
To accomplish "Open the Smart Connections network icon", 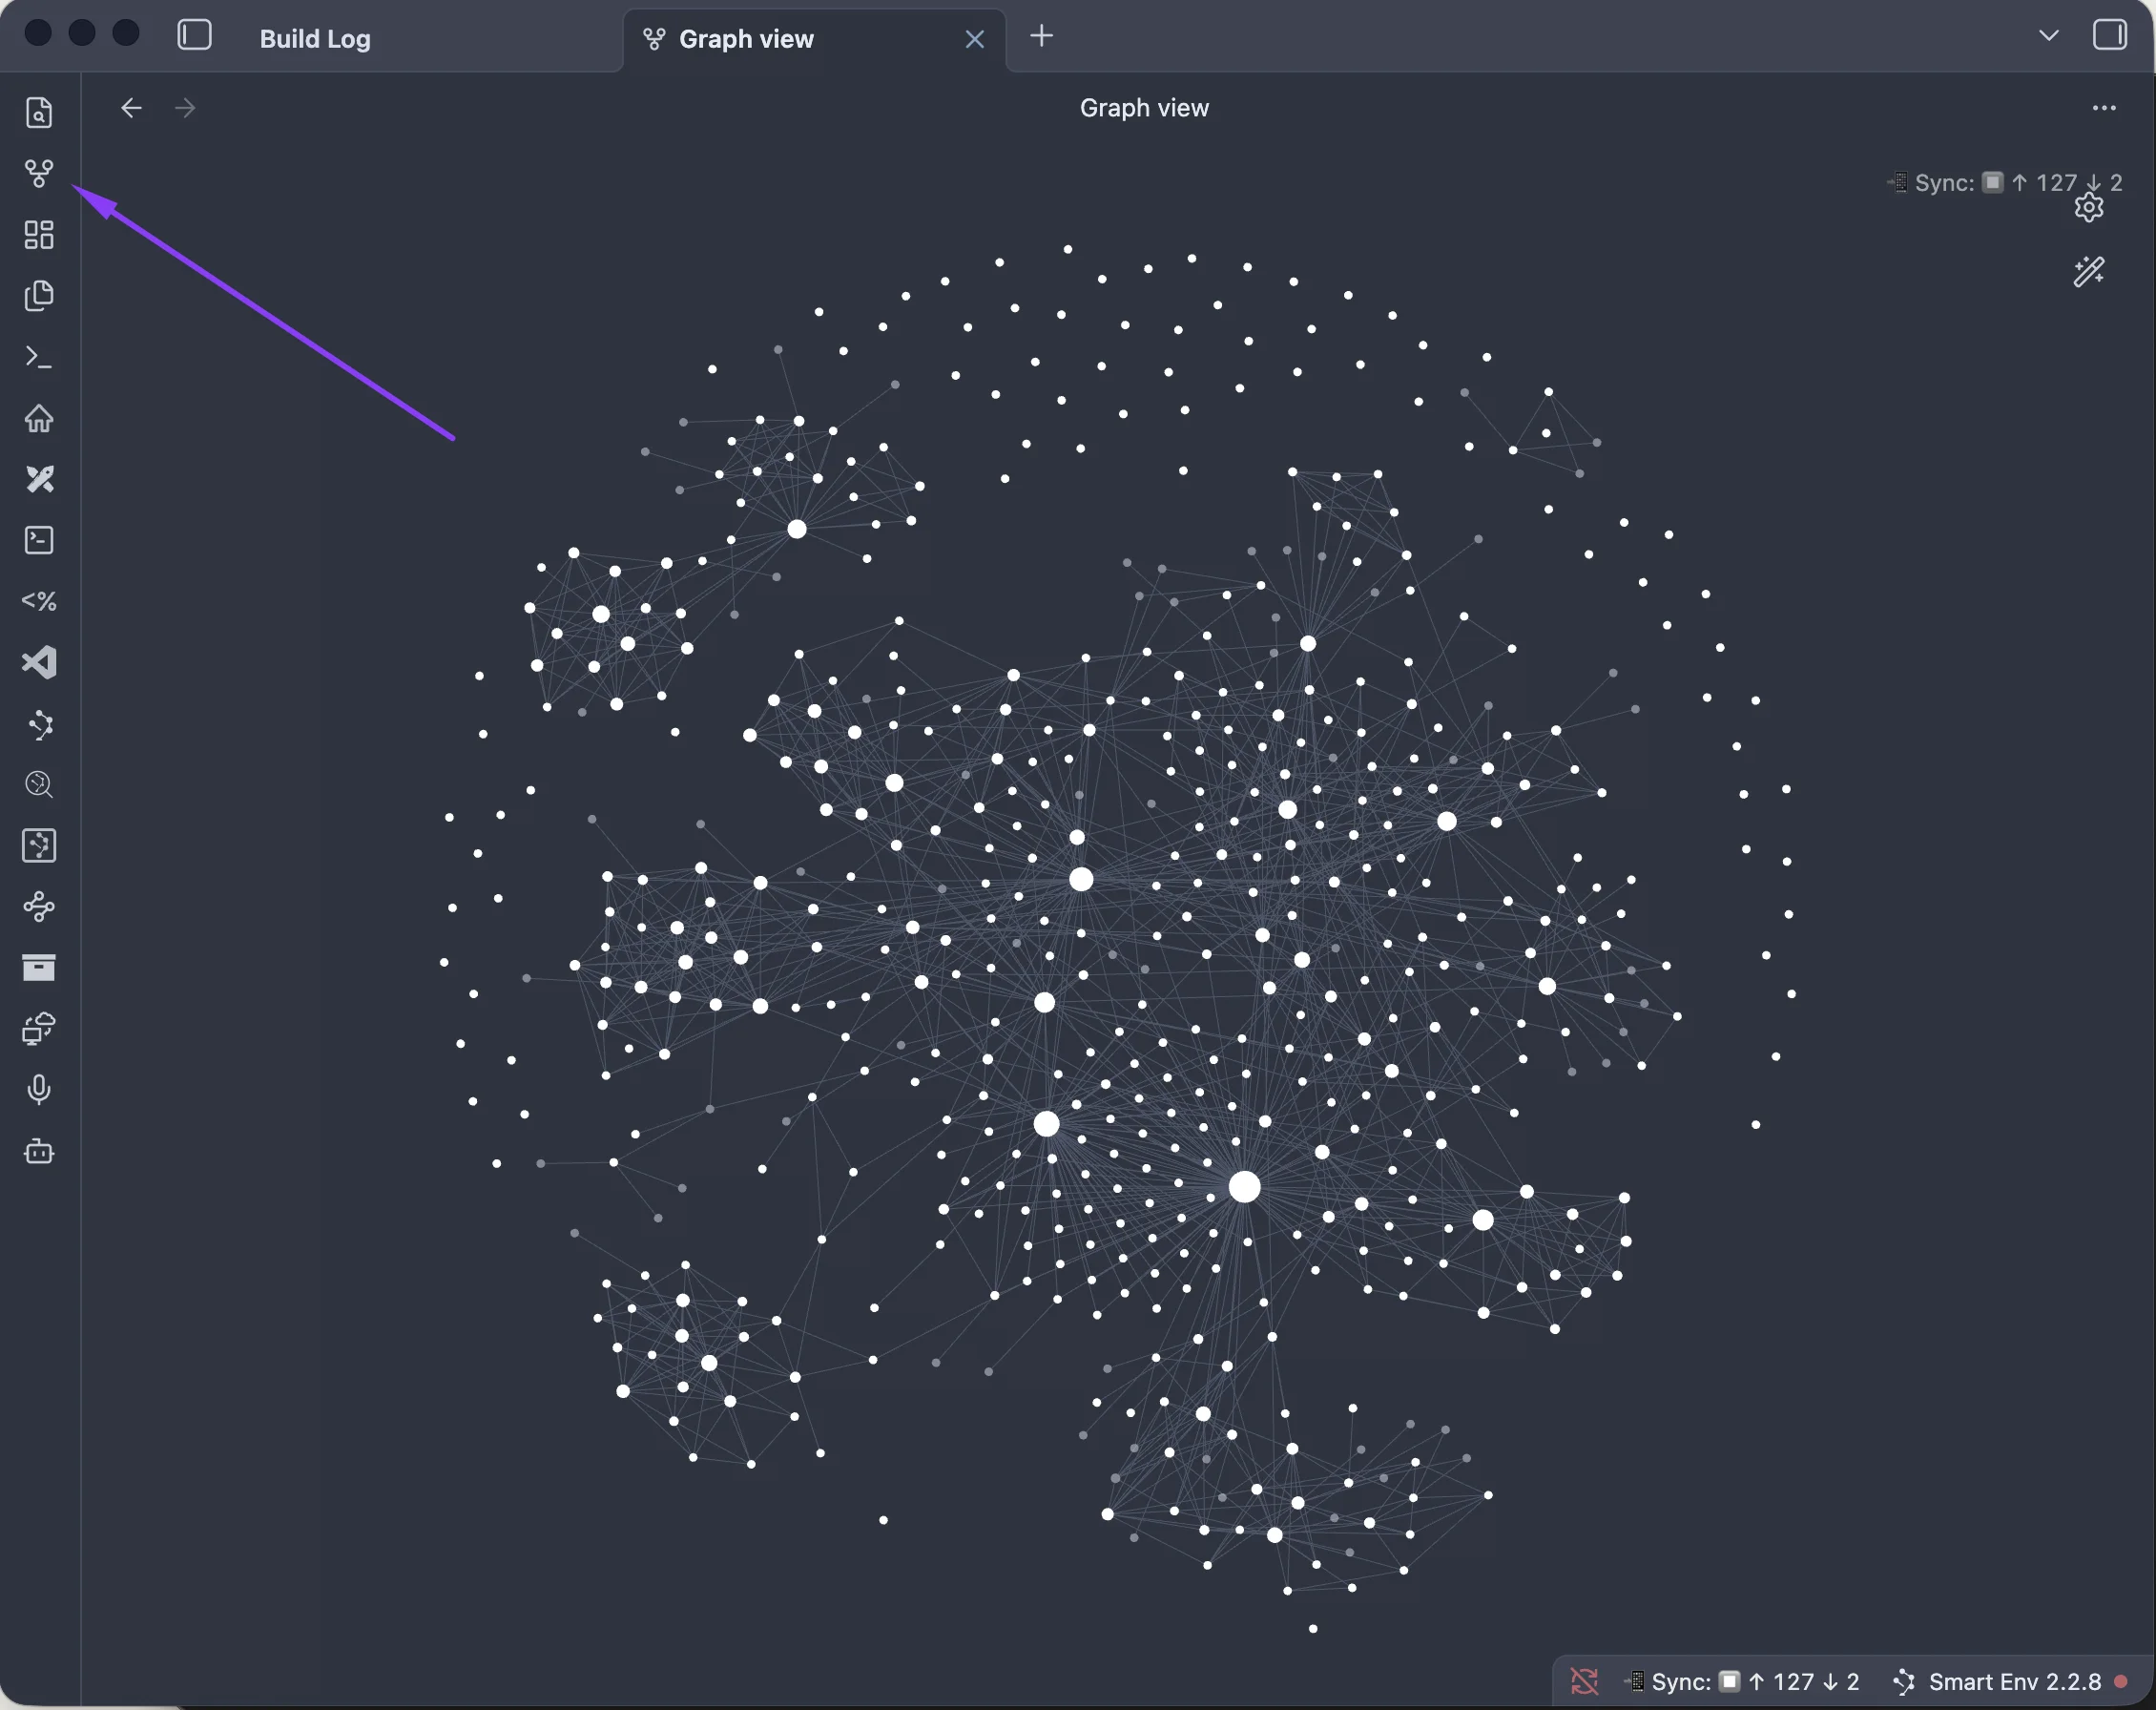I will click(x=39, y=724).
